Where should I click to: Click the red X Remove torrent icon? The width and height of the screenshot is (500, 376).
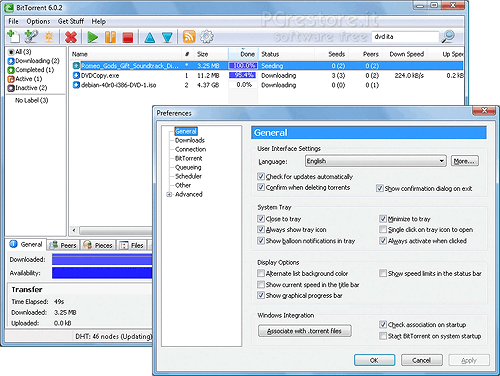tap(71, 37)
